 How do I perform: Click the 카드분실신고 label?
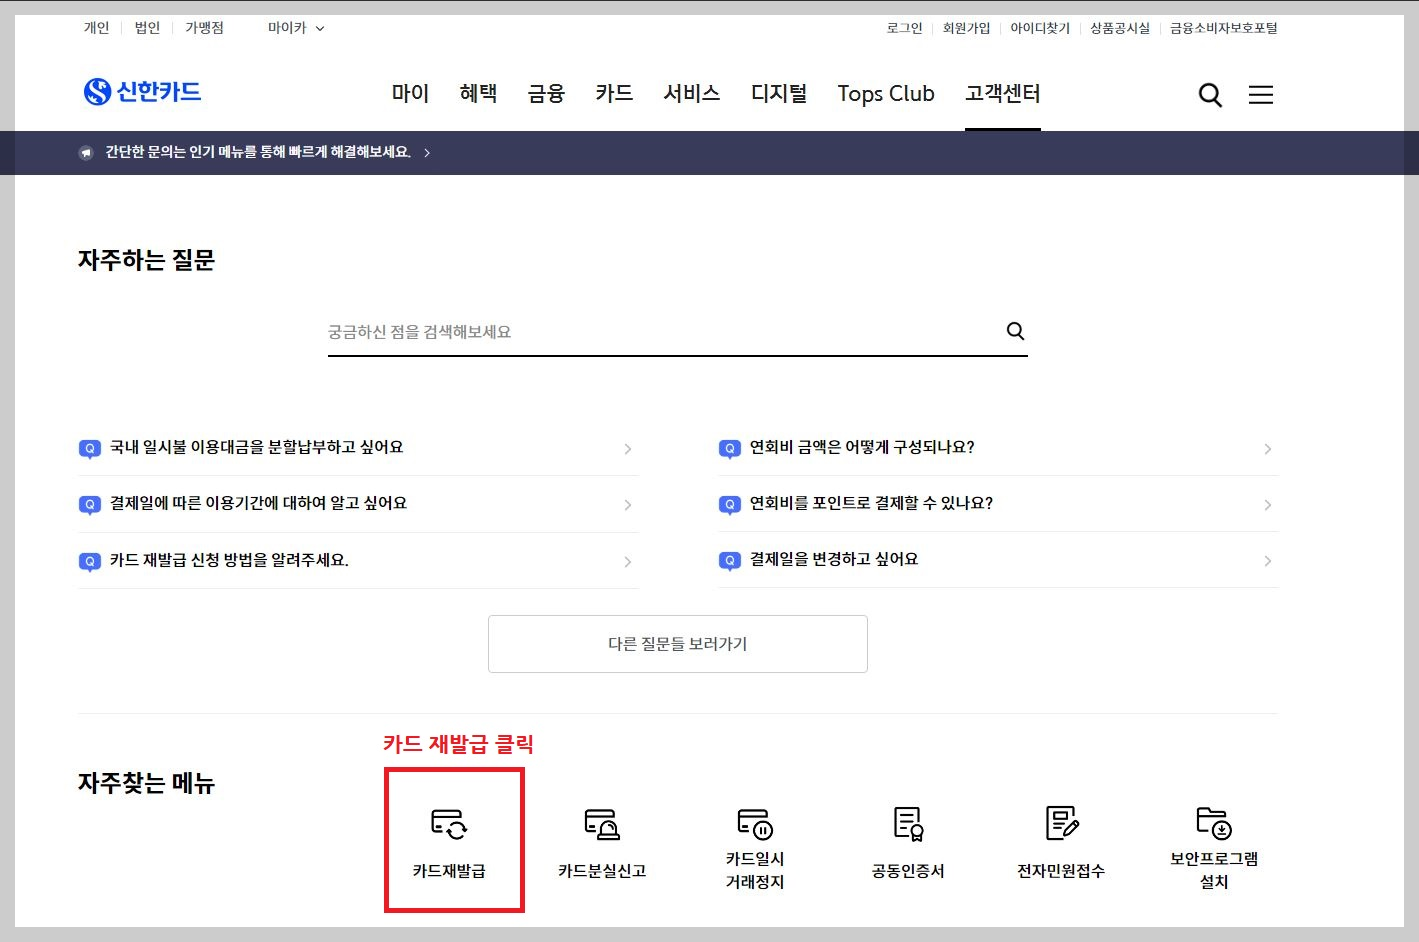602,871
